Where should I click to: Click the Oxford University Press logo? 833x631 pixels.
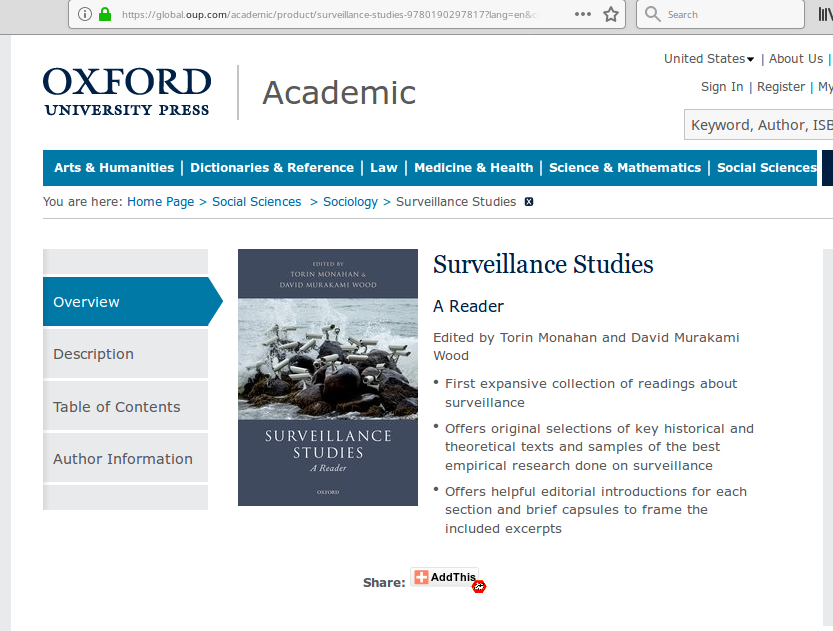click(x=127, y=92)
